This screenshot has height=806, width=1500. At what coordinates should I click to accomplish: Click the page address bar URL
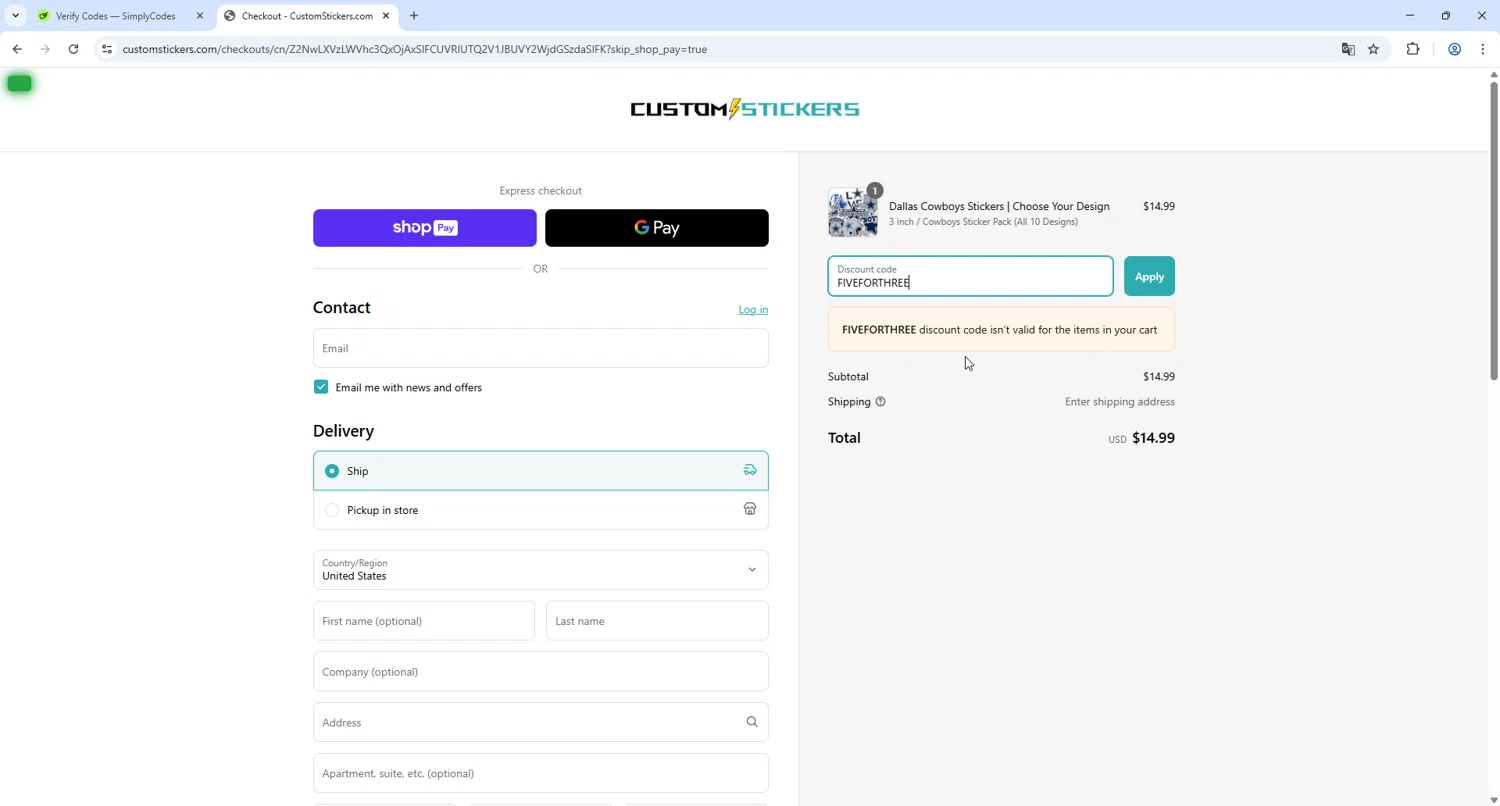tap(415, 49)
